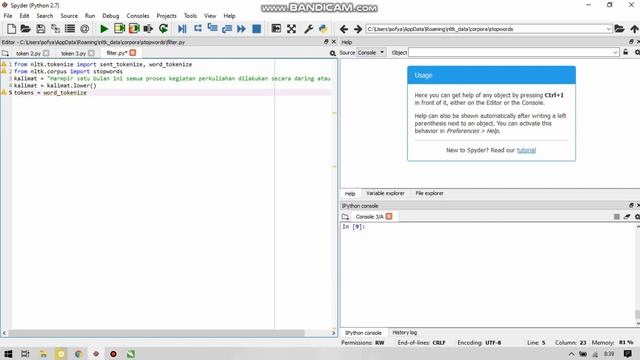Open PYTHONPATH manager icon
640x360 pixels.
coord(323,29)
